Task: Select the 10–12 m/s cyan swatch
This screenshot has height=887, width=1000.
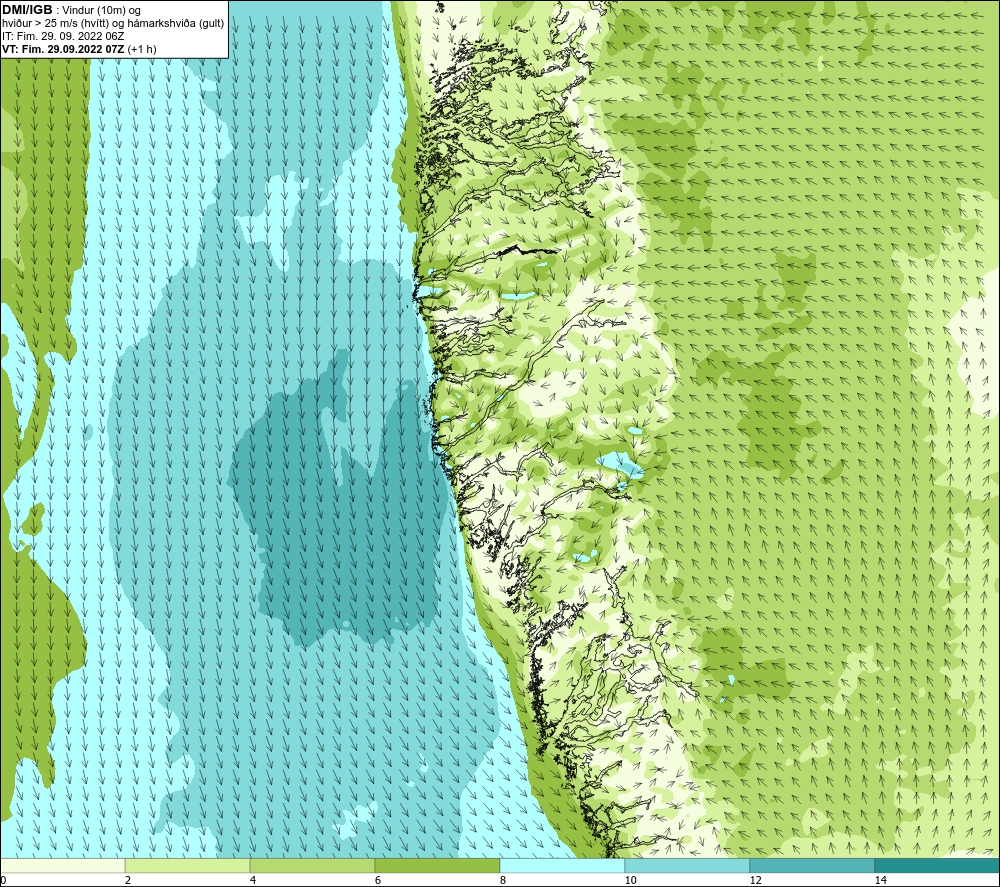Action: 688,865
